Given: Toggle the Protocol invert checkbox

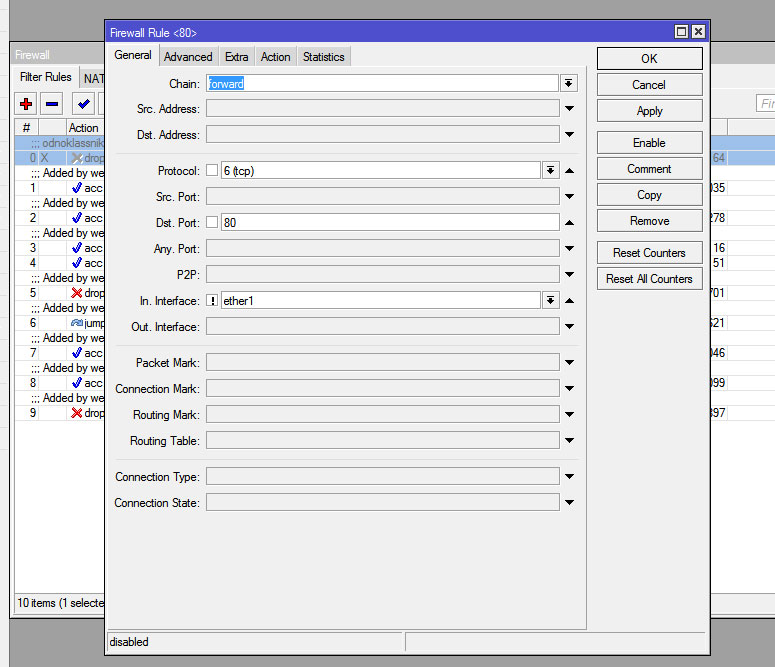Looking at the screenshot, I should pos(212,171).
